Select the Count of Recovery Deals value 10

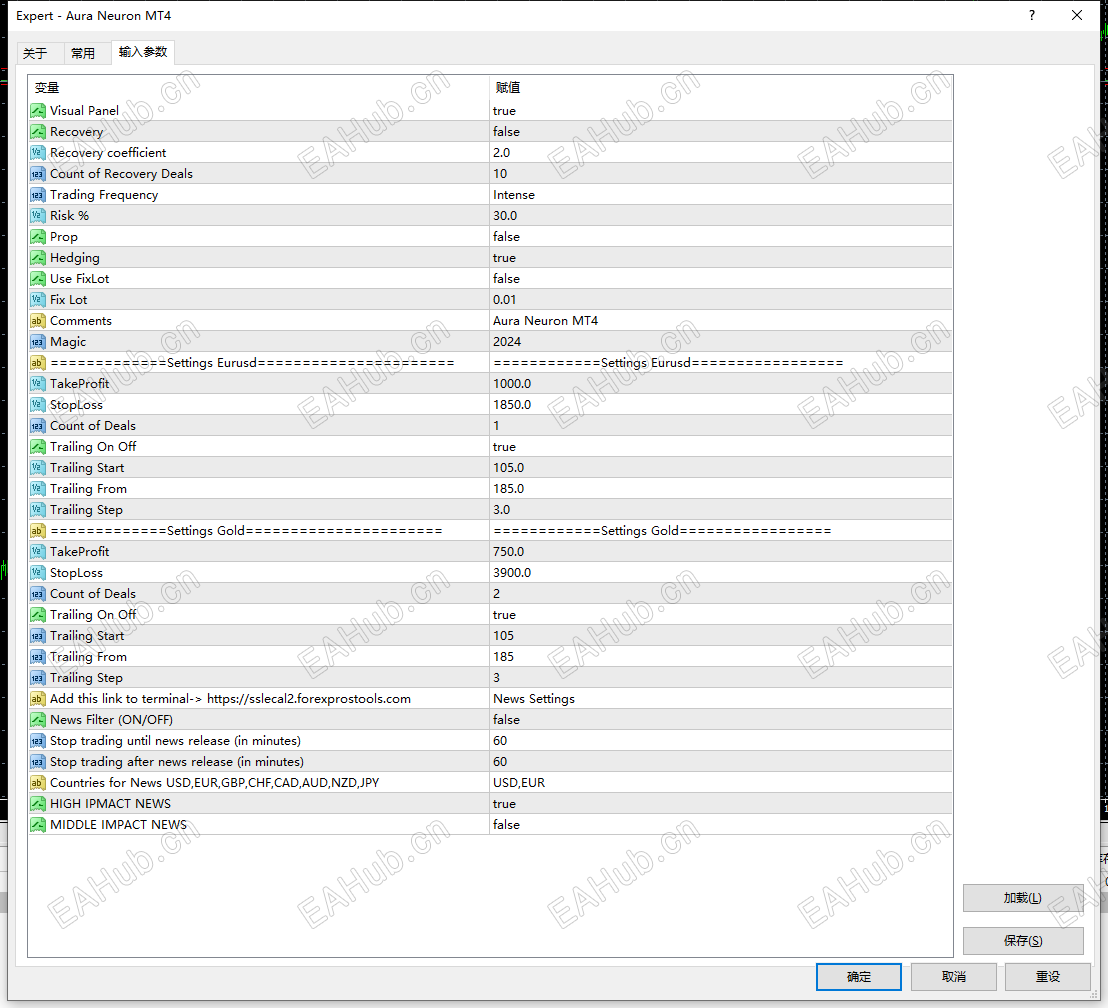tap(721, 174)
